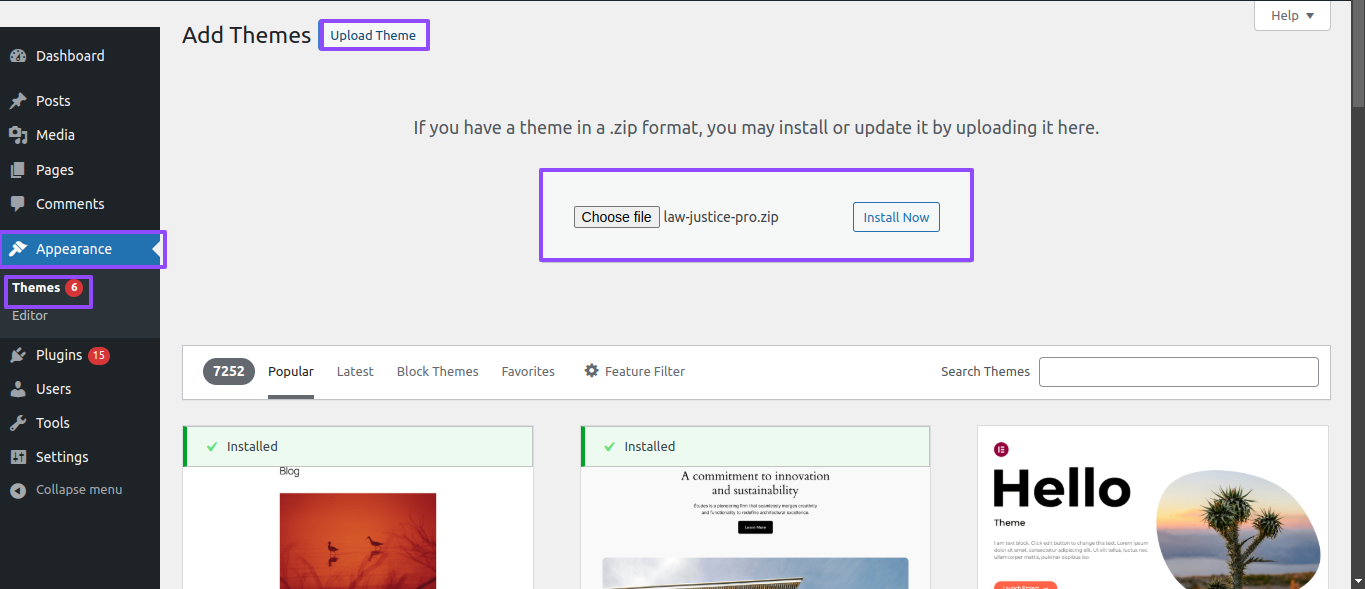The image size is (1365, 589).
Task: Click the Pages icon in sidebar
Action: pos(18,170)
